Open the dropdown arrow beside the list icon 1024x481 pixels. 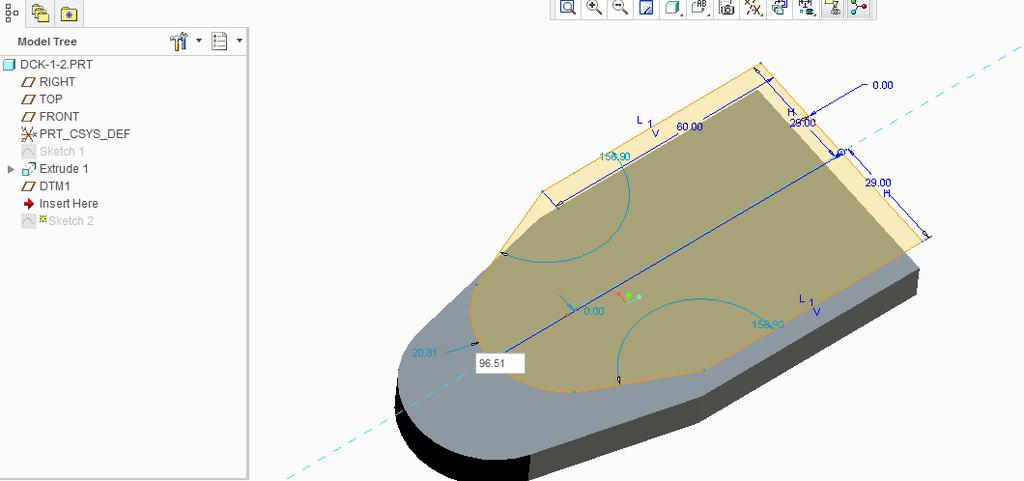240,40
